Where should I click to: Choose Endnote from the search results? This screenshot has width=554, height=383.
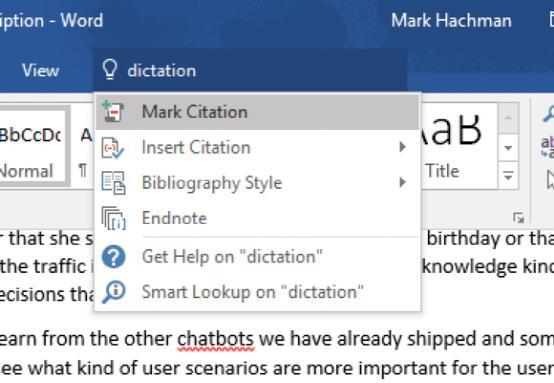point(258,218)
